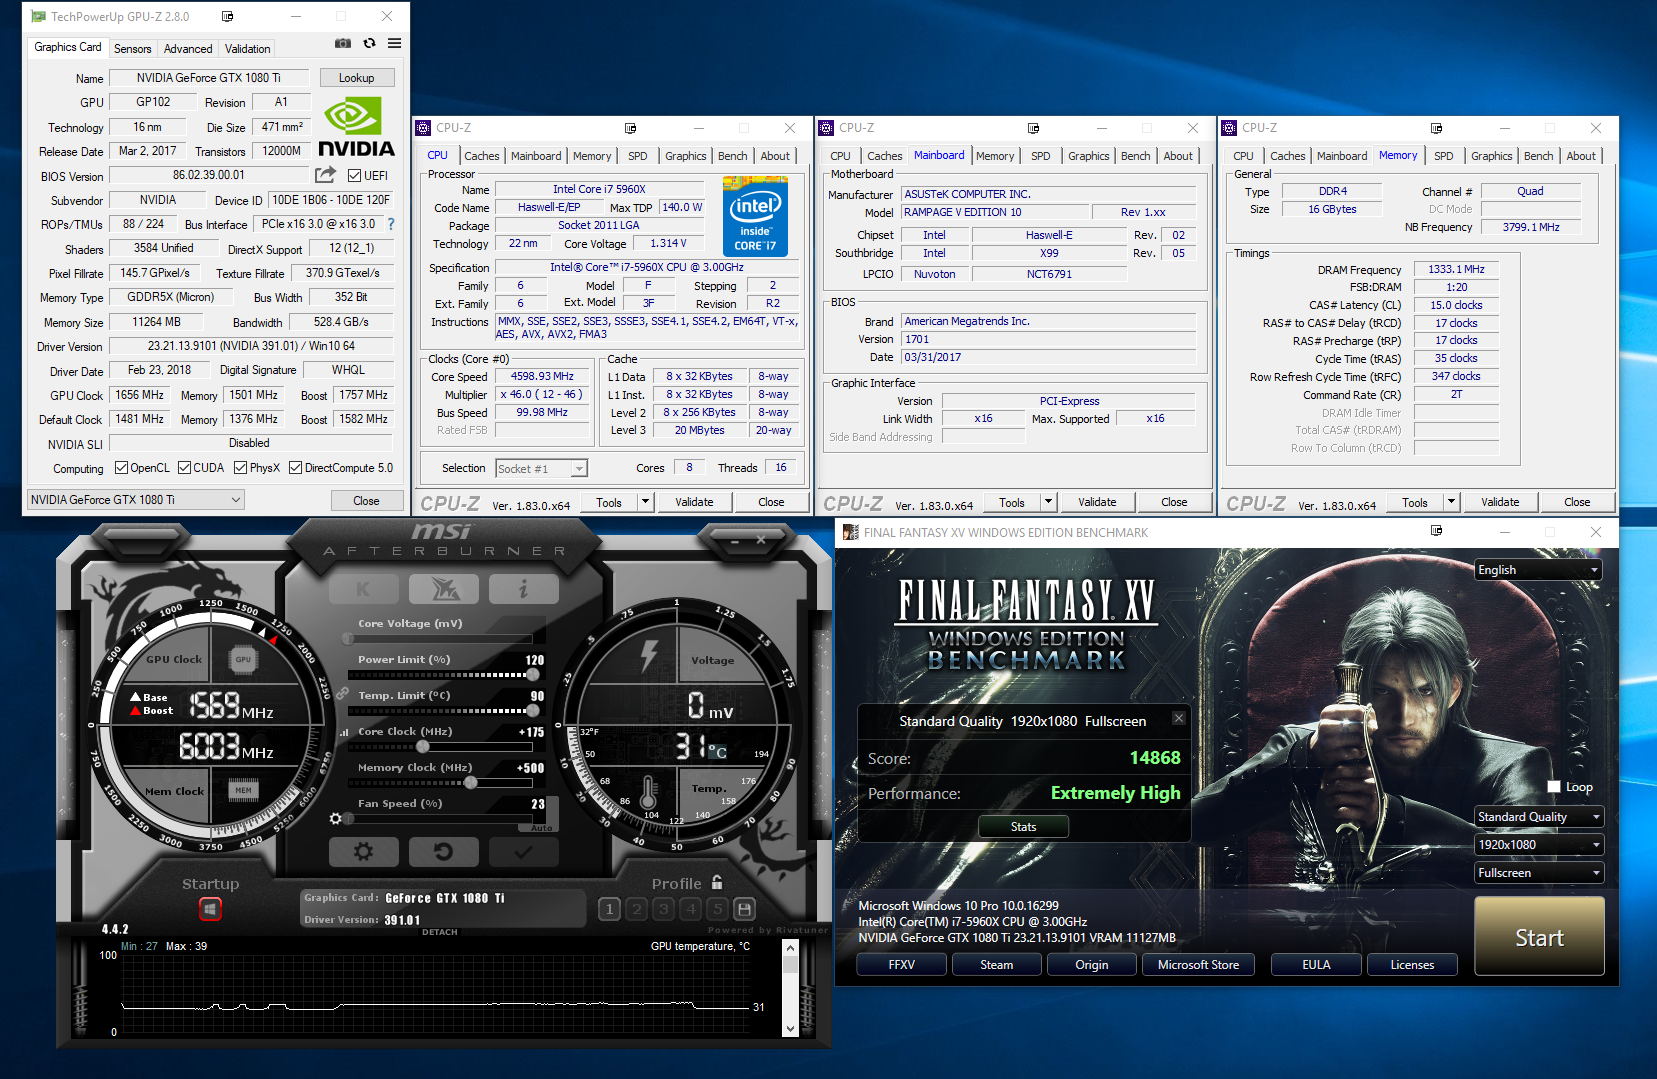Launch Kombustor via the jet icon

[444, 589]
